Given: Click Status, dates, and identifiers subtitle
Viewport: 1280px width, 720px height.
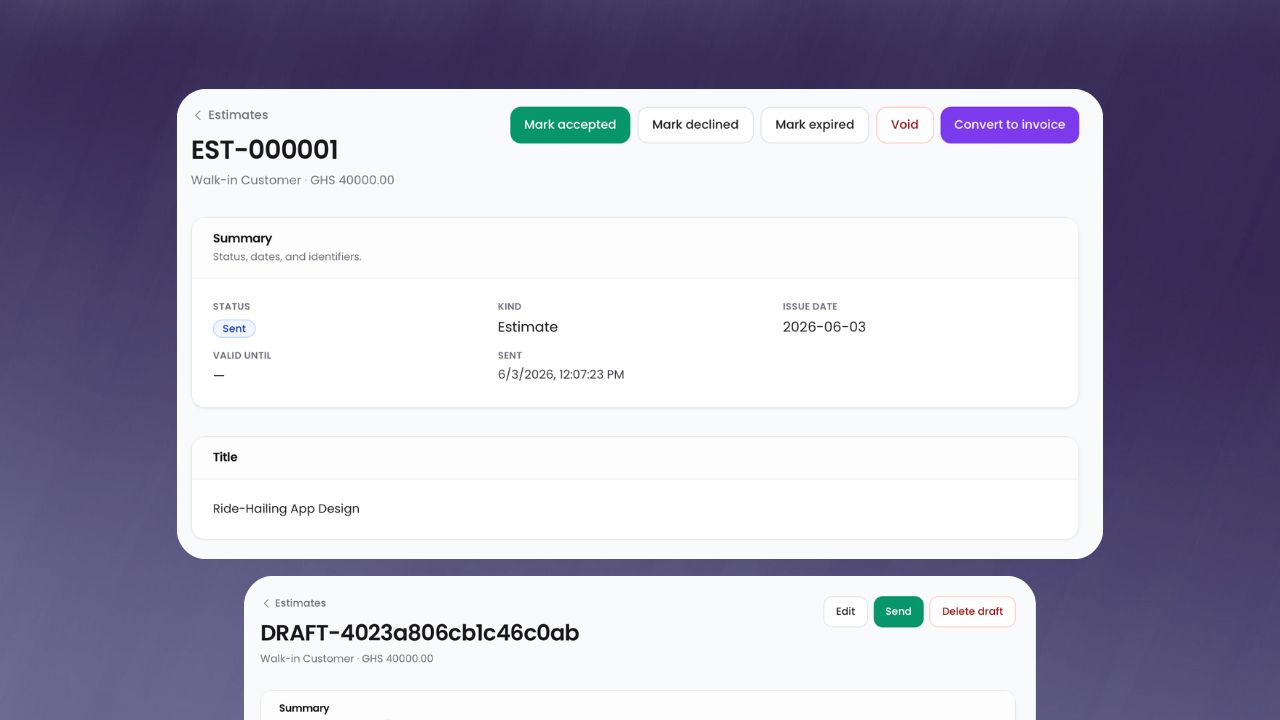Looking at the screenshot, I should click(x=287, y=257).
